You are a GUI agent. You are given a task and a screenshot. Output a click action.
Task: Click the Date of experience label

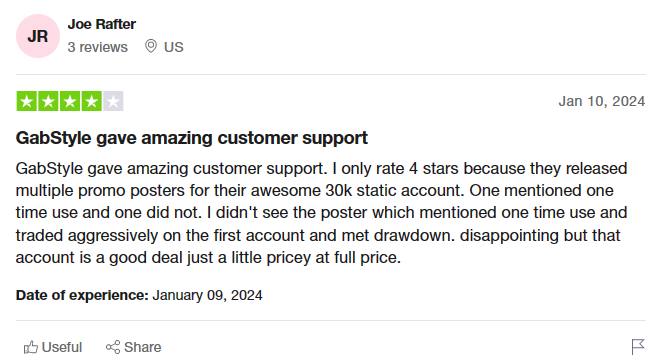point(82,295)
